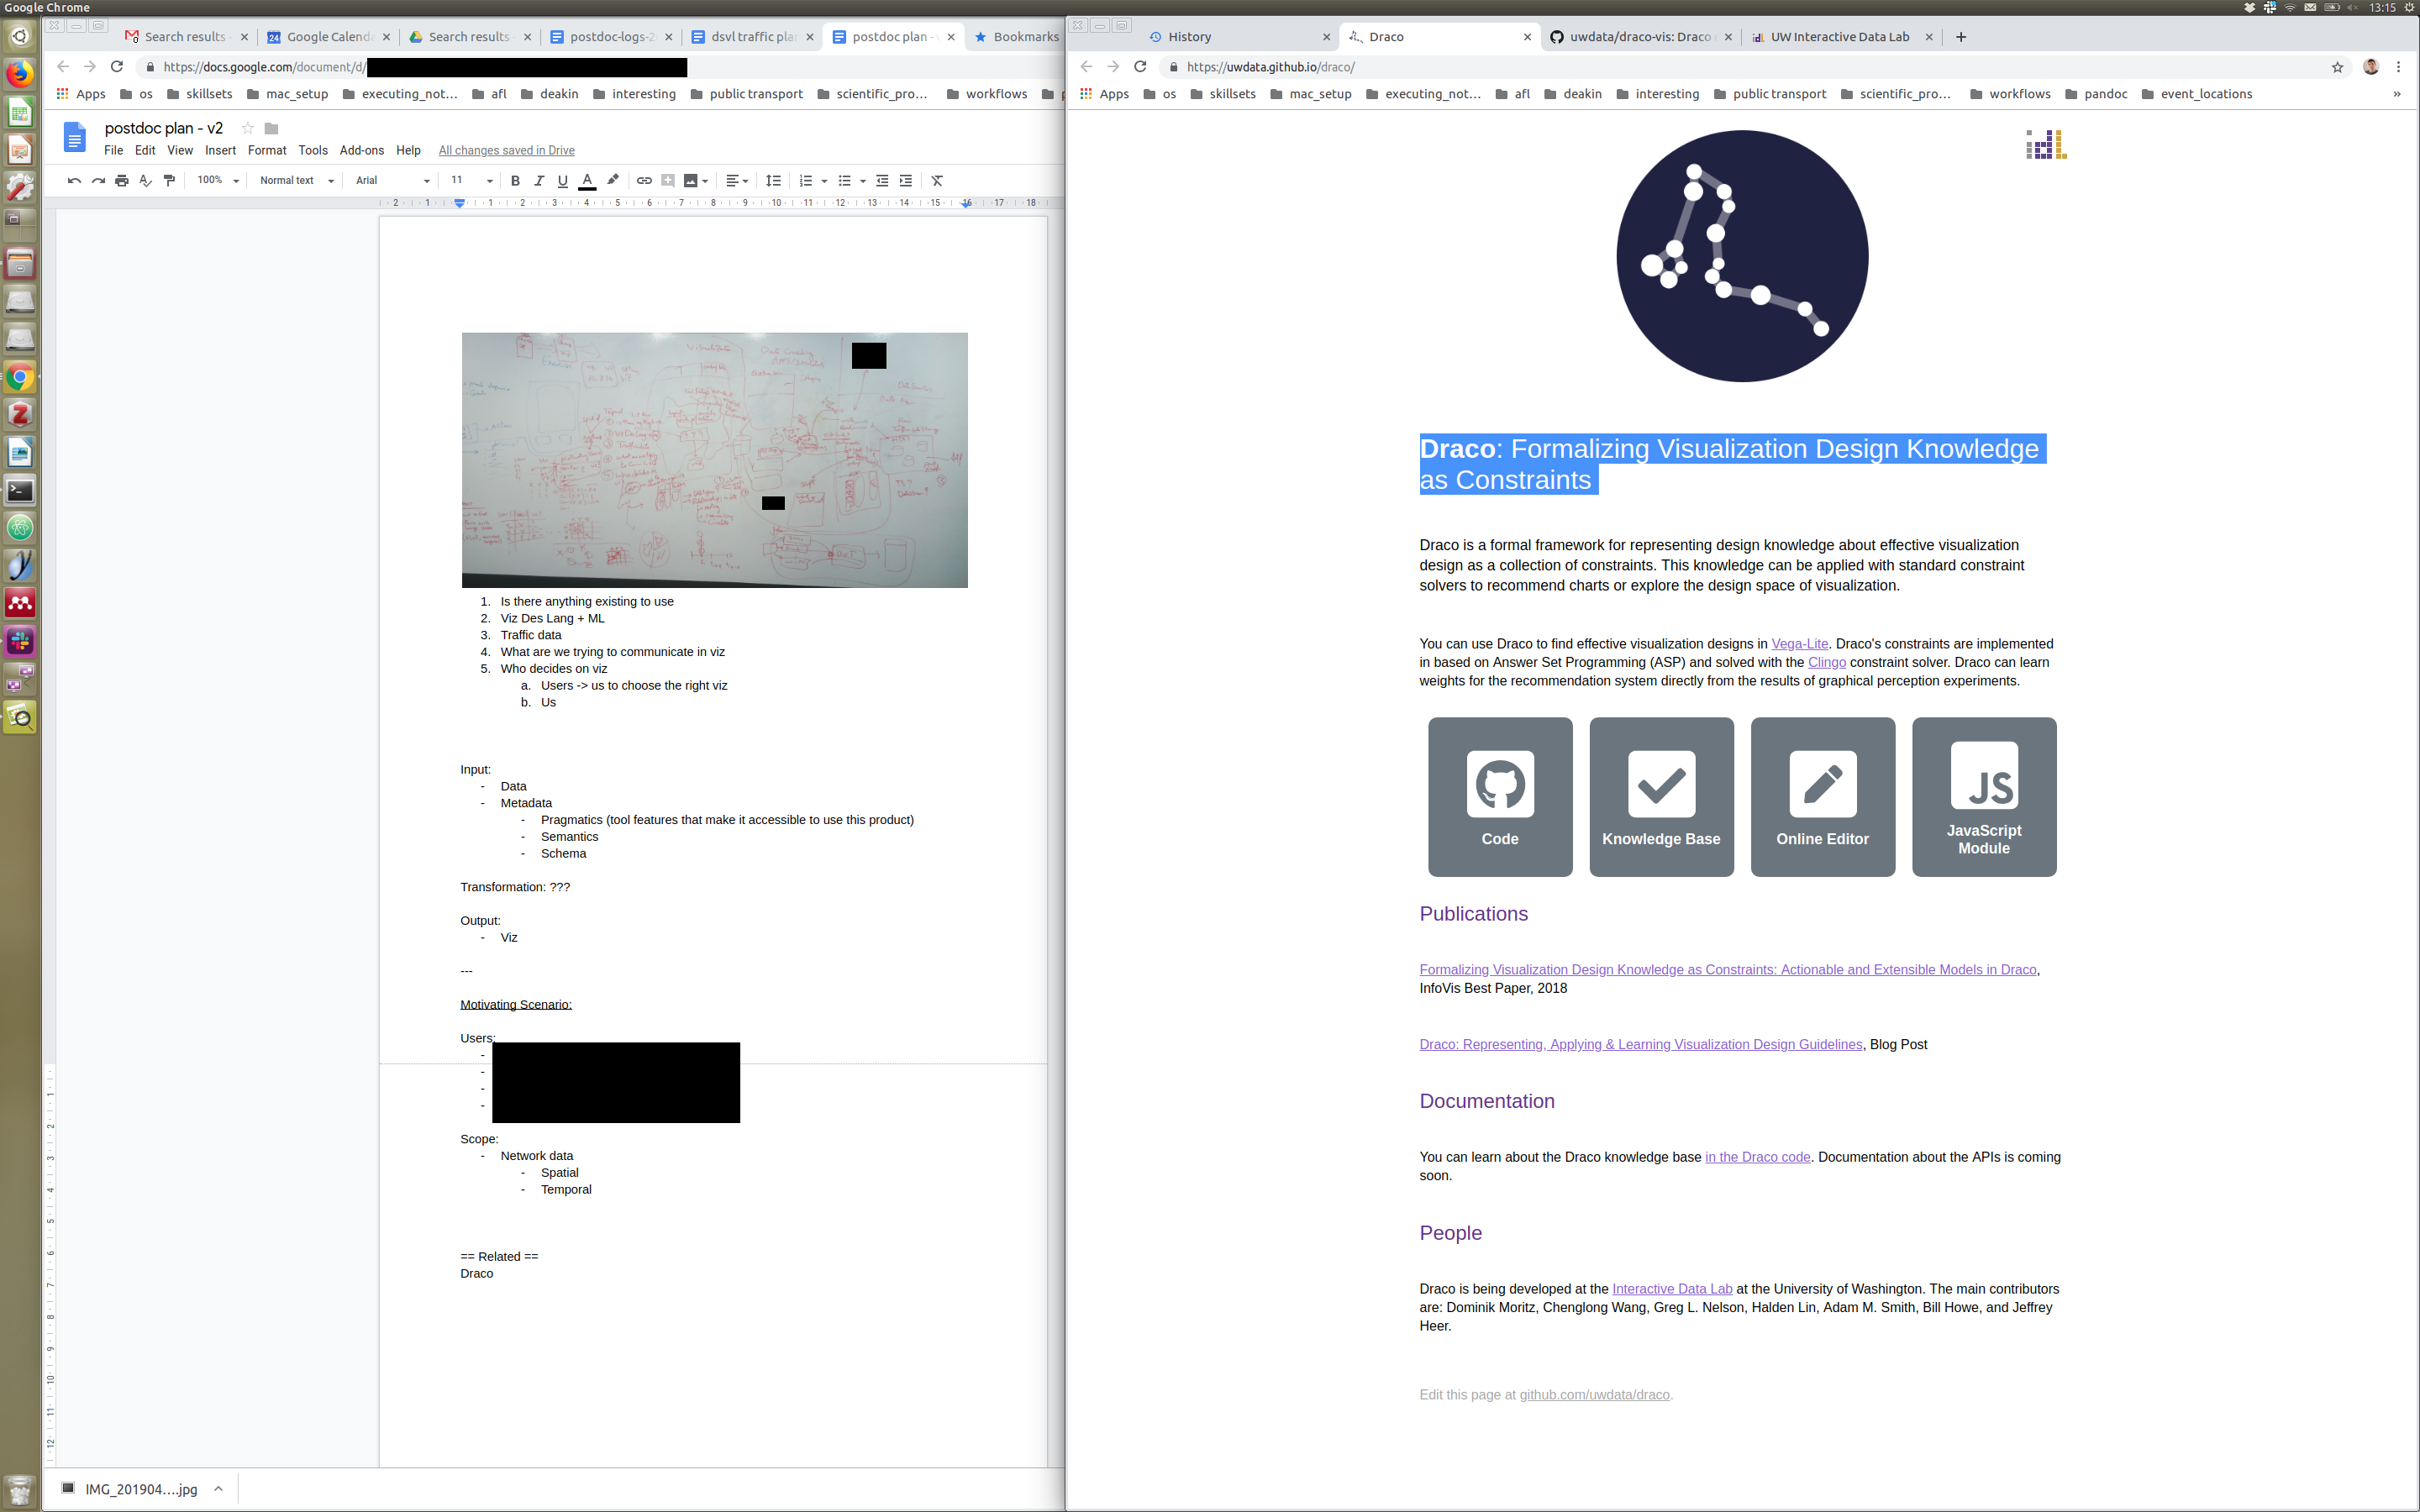Open the Normal text style dropdown

(x=296, y=181)
